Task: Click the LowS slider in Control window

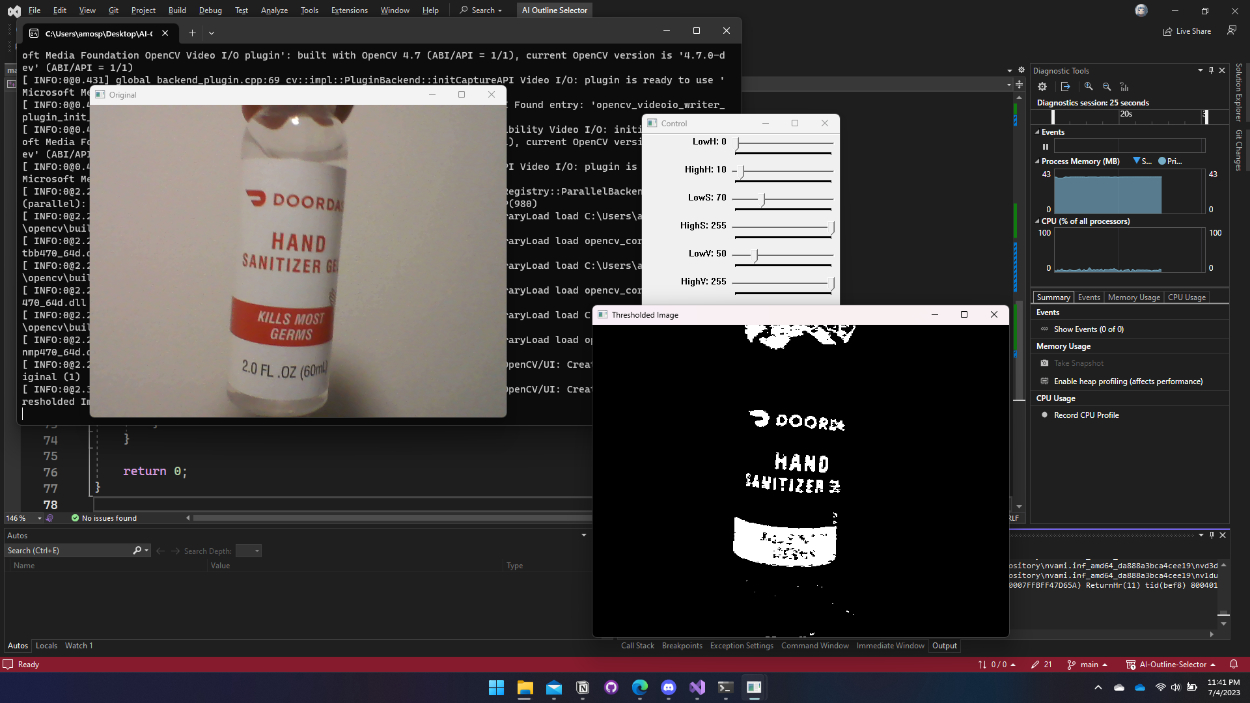Action: click(763, 199)
